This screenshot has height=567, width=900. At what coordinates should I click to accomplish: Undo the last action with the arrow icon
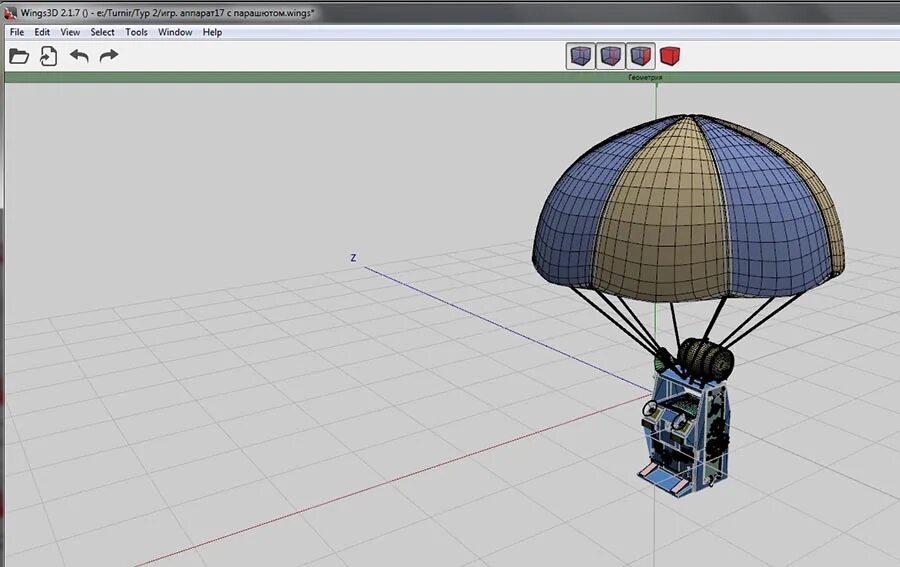pos(79,56)
